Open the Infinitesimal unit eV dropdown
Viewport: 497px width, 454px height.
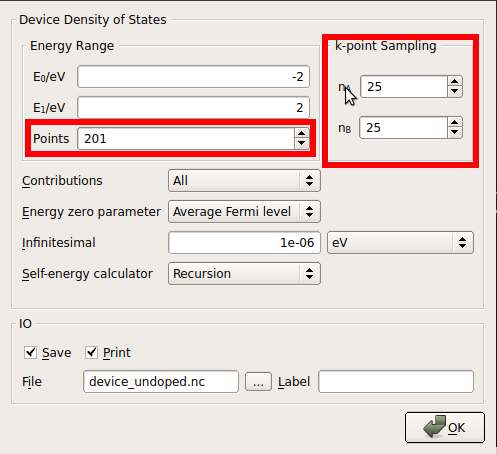[x=400, y=243]
